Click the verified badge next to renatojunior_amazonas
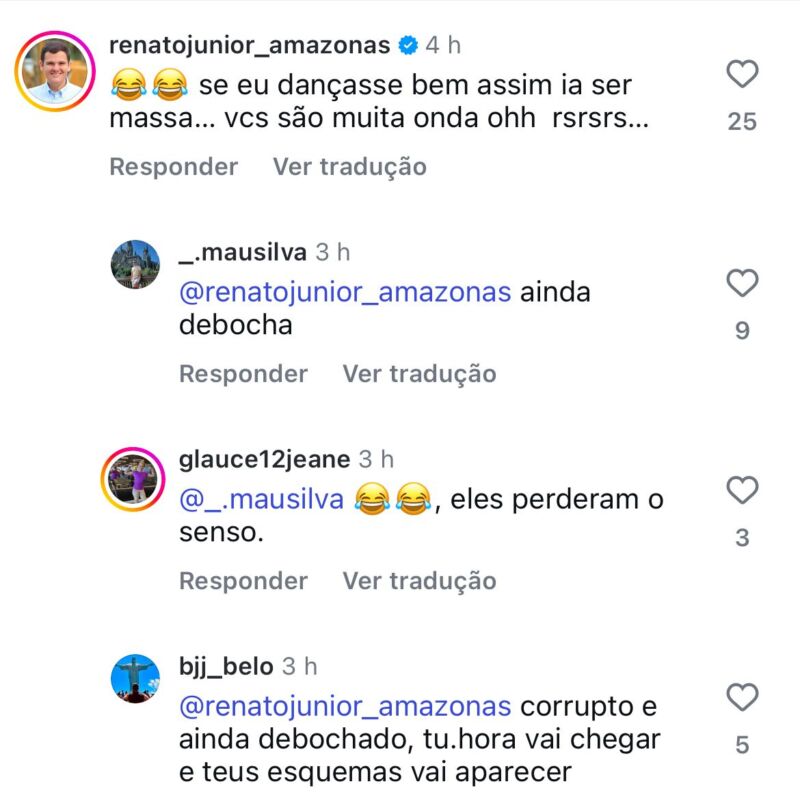The width and height of the screenshot is (800, 797). pyautogui.click(x=408, y=46)
